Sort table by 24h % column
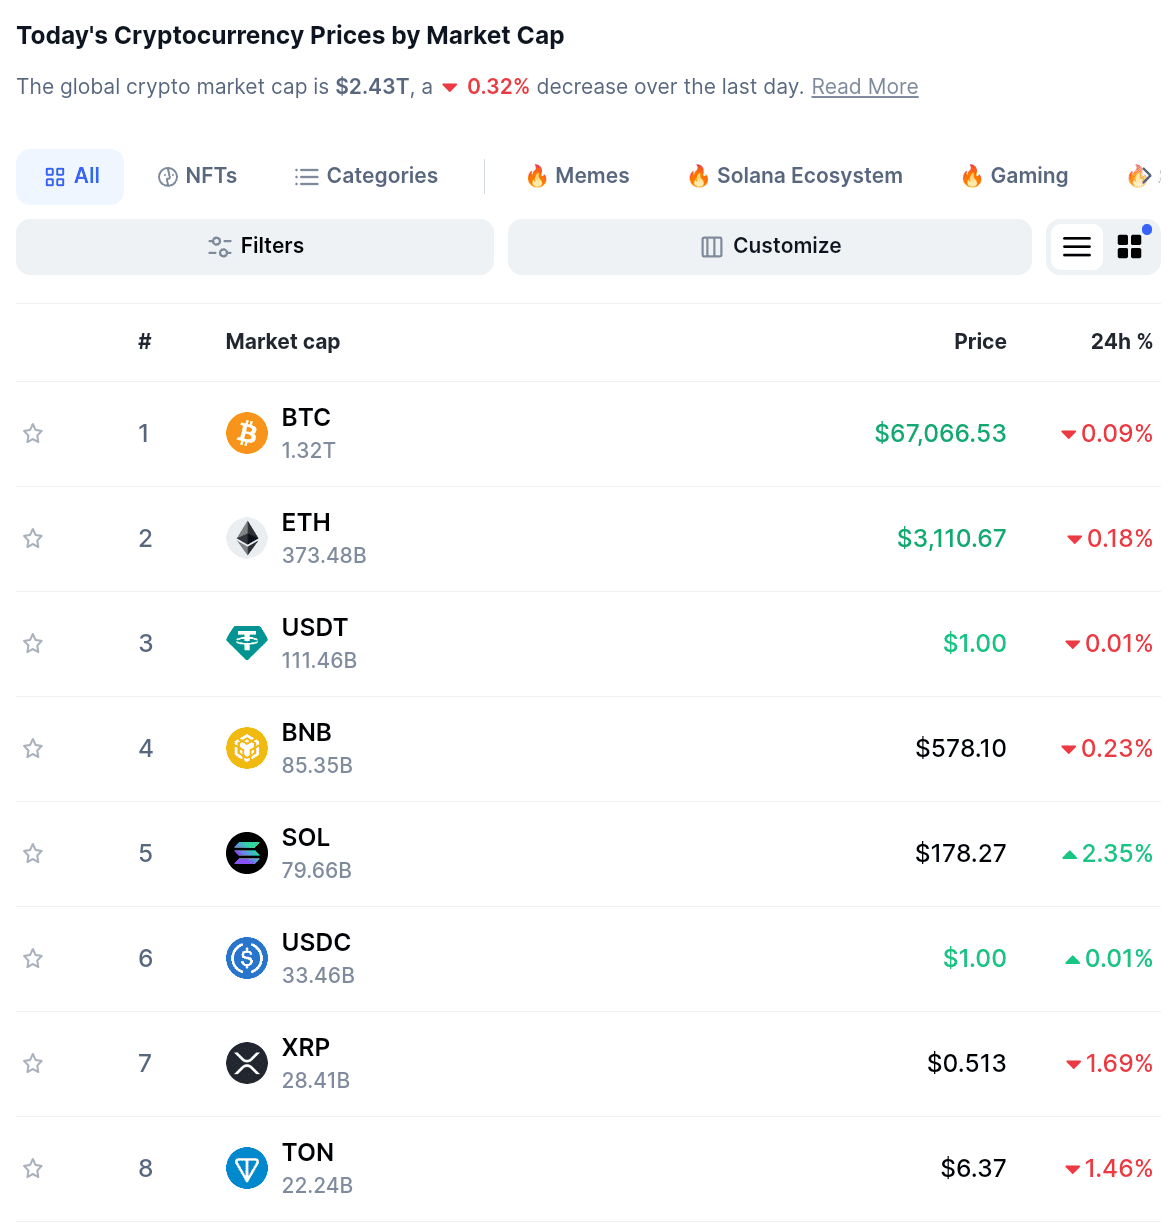Image resolution: width=1175 pixels, height=1223 pixels. 1121,342
